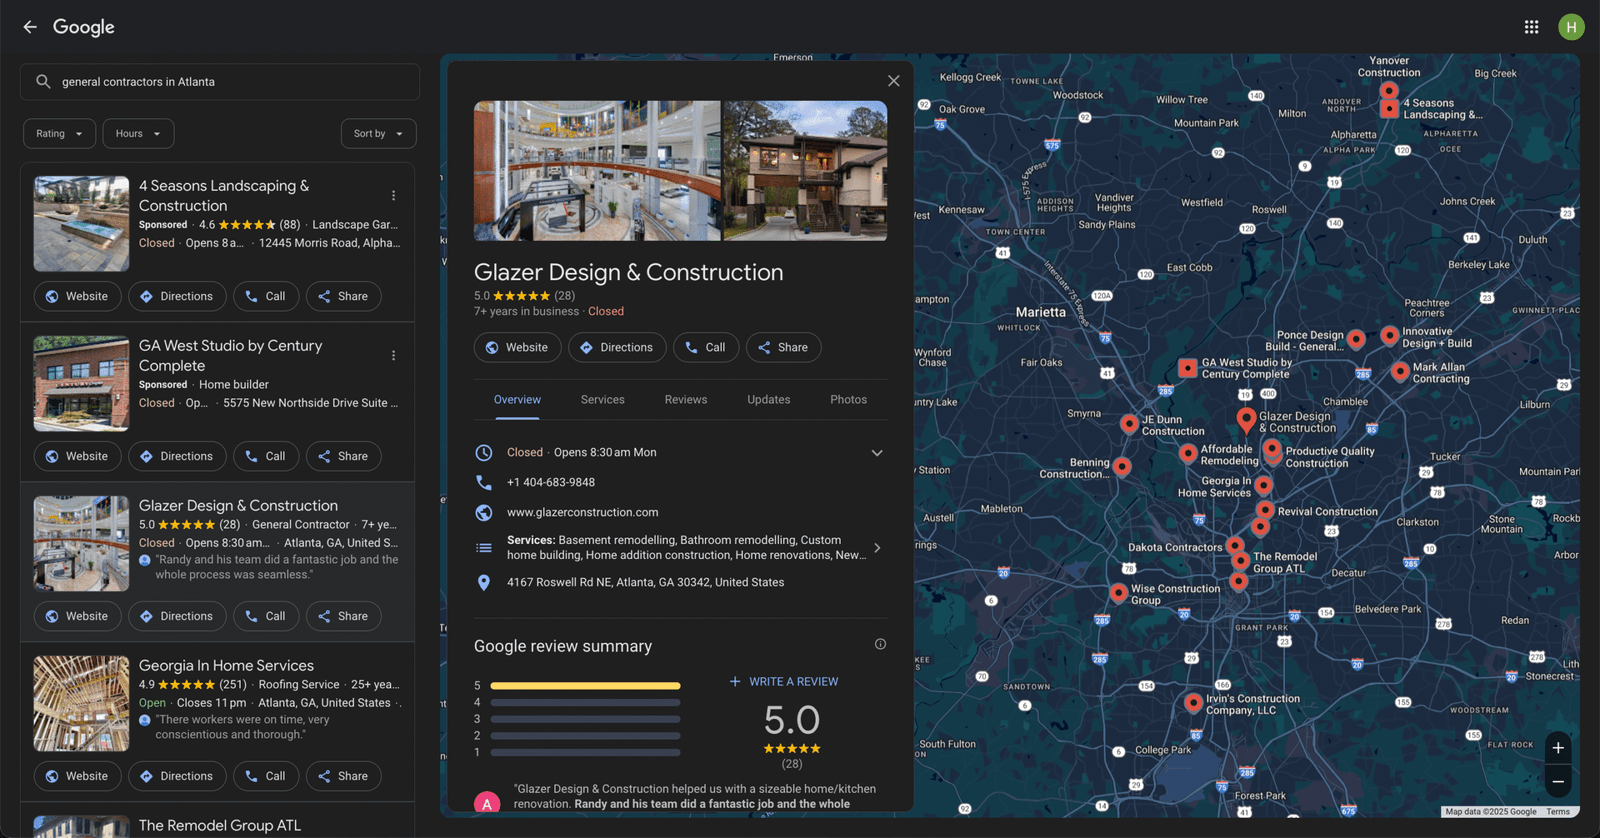Open more options for 4 Seasons Landscaping
The height and width of the screenshot is (838, 1600).
tap(393, 196)
